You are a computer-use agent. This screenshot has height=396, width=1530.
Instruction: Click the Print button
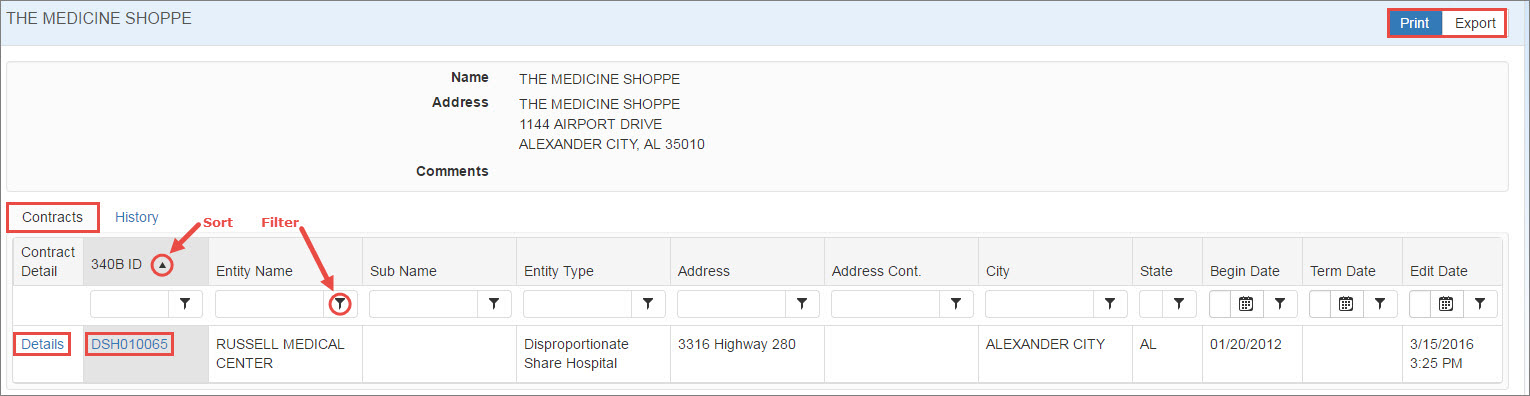click(1414, 23)
